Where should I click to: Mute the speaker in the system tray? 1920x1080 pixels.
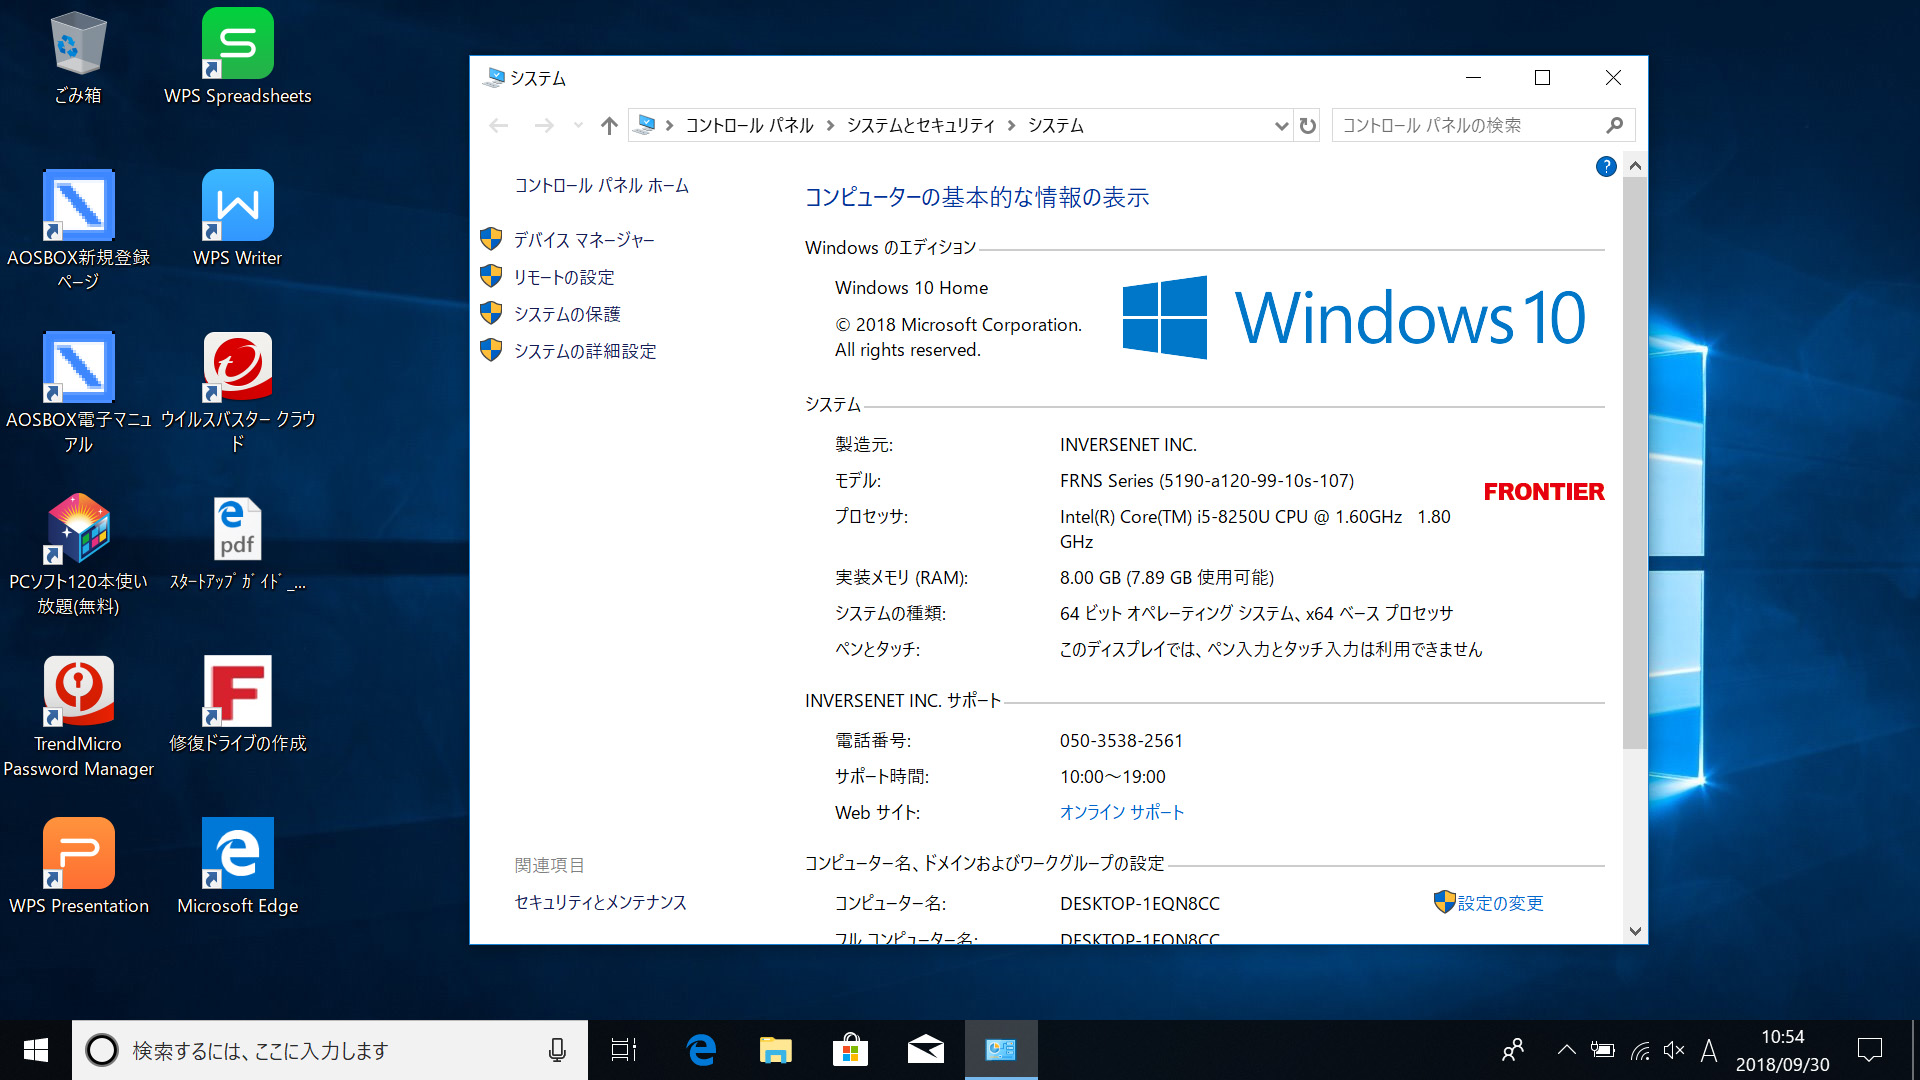tap(1674, 1050)
